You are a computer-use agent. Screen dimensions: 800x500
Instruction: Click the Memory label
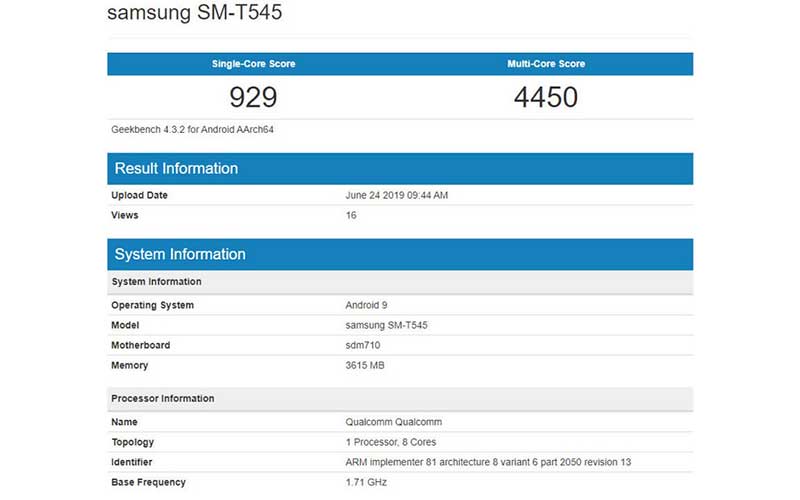[x=130, y=365]
